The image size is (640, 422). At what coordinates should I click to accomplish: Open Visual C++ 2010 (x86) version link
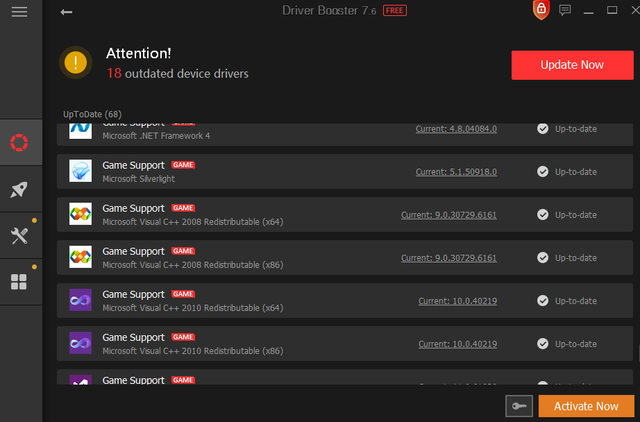pos(458,344)
